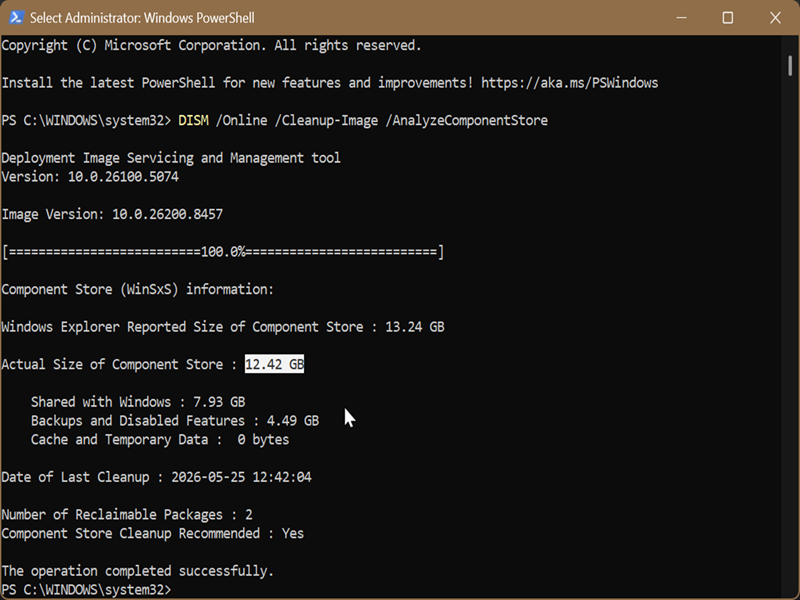Click the /Cleanup-Image parameter text

(327, 120)
